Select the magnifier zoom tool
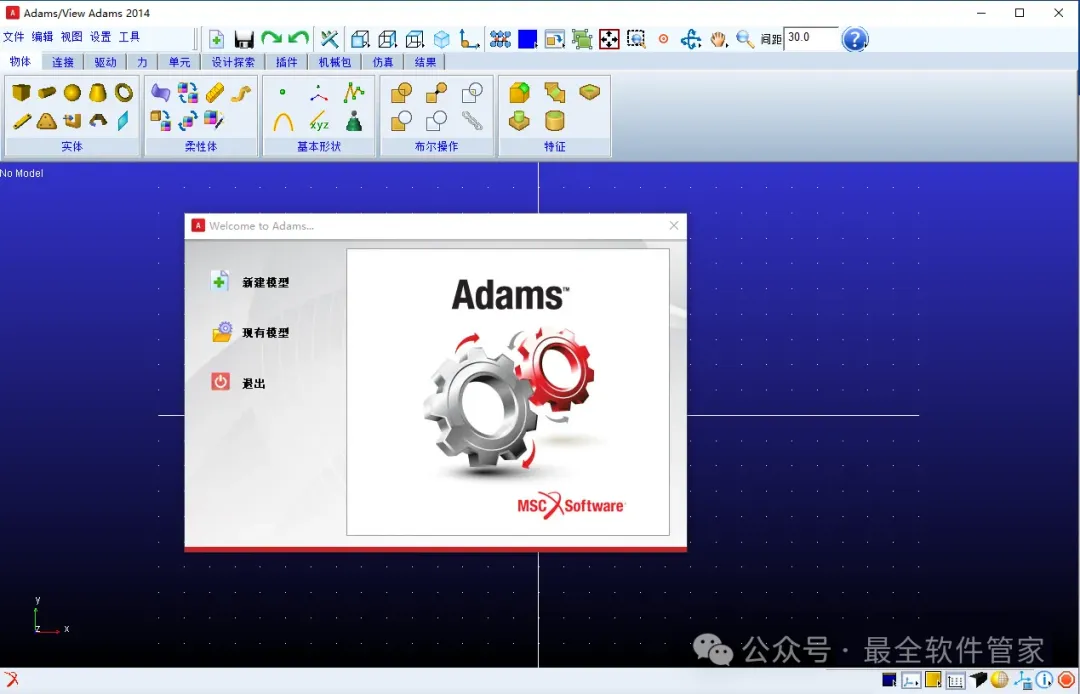The width and height of the screenshot is (1080, 694). (745, 39)
